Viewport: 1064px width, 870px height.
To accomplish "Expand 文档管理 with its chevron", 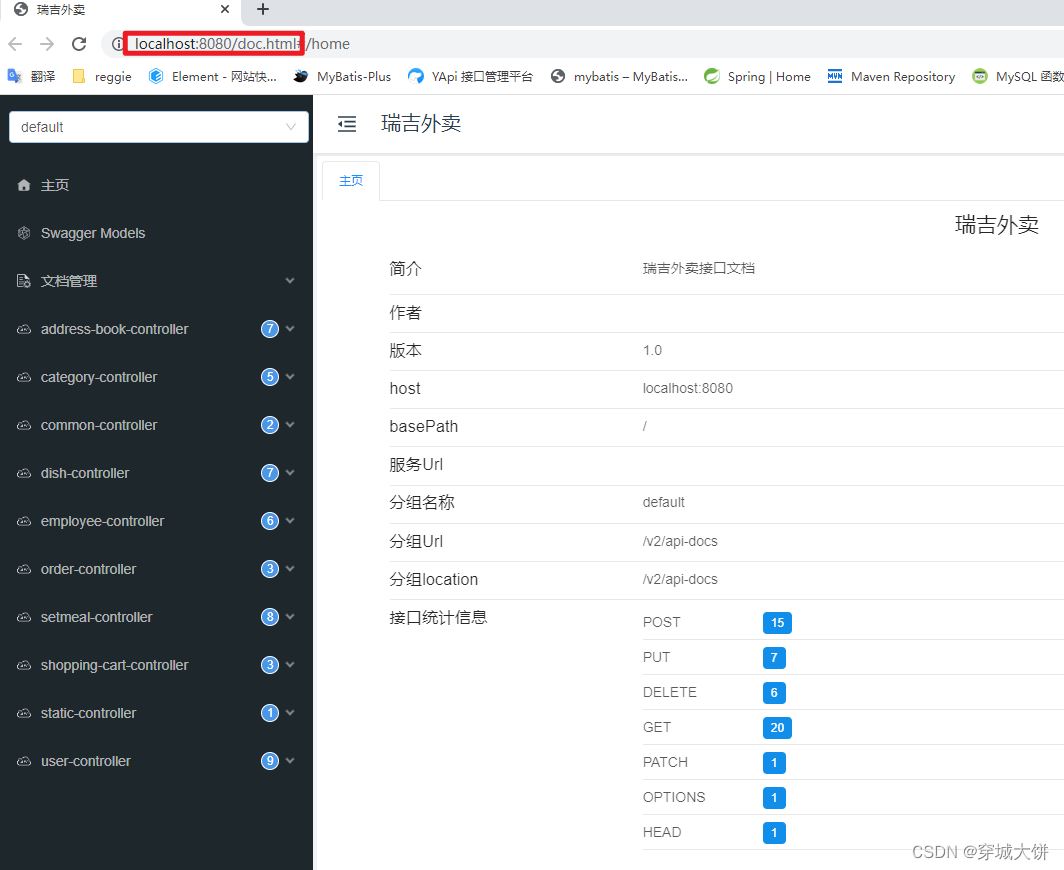I will 290,281.
